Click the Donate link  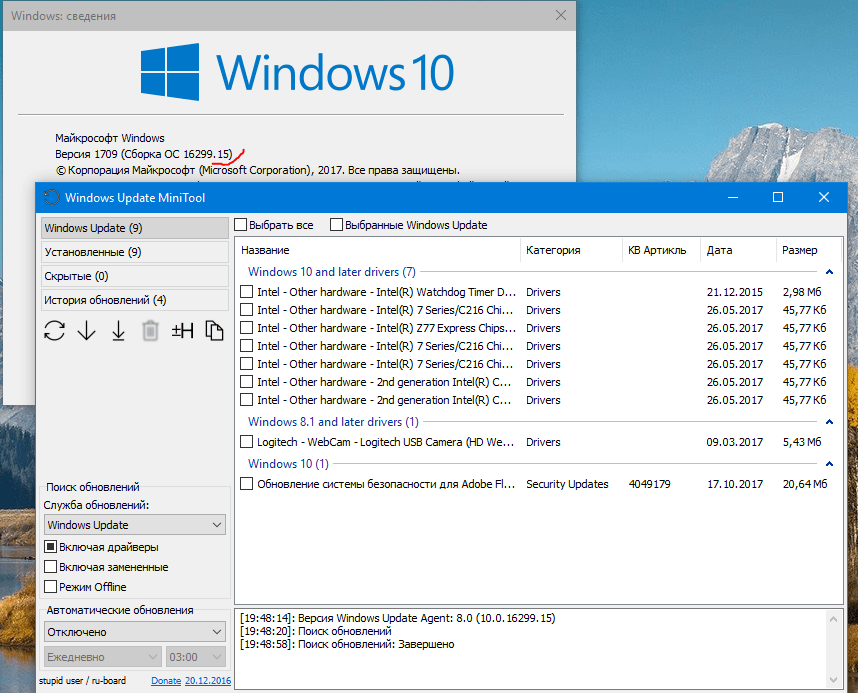pos(166,681)
